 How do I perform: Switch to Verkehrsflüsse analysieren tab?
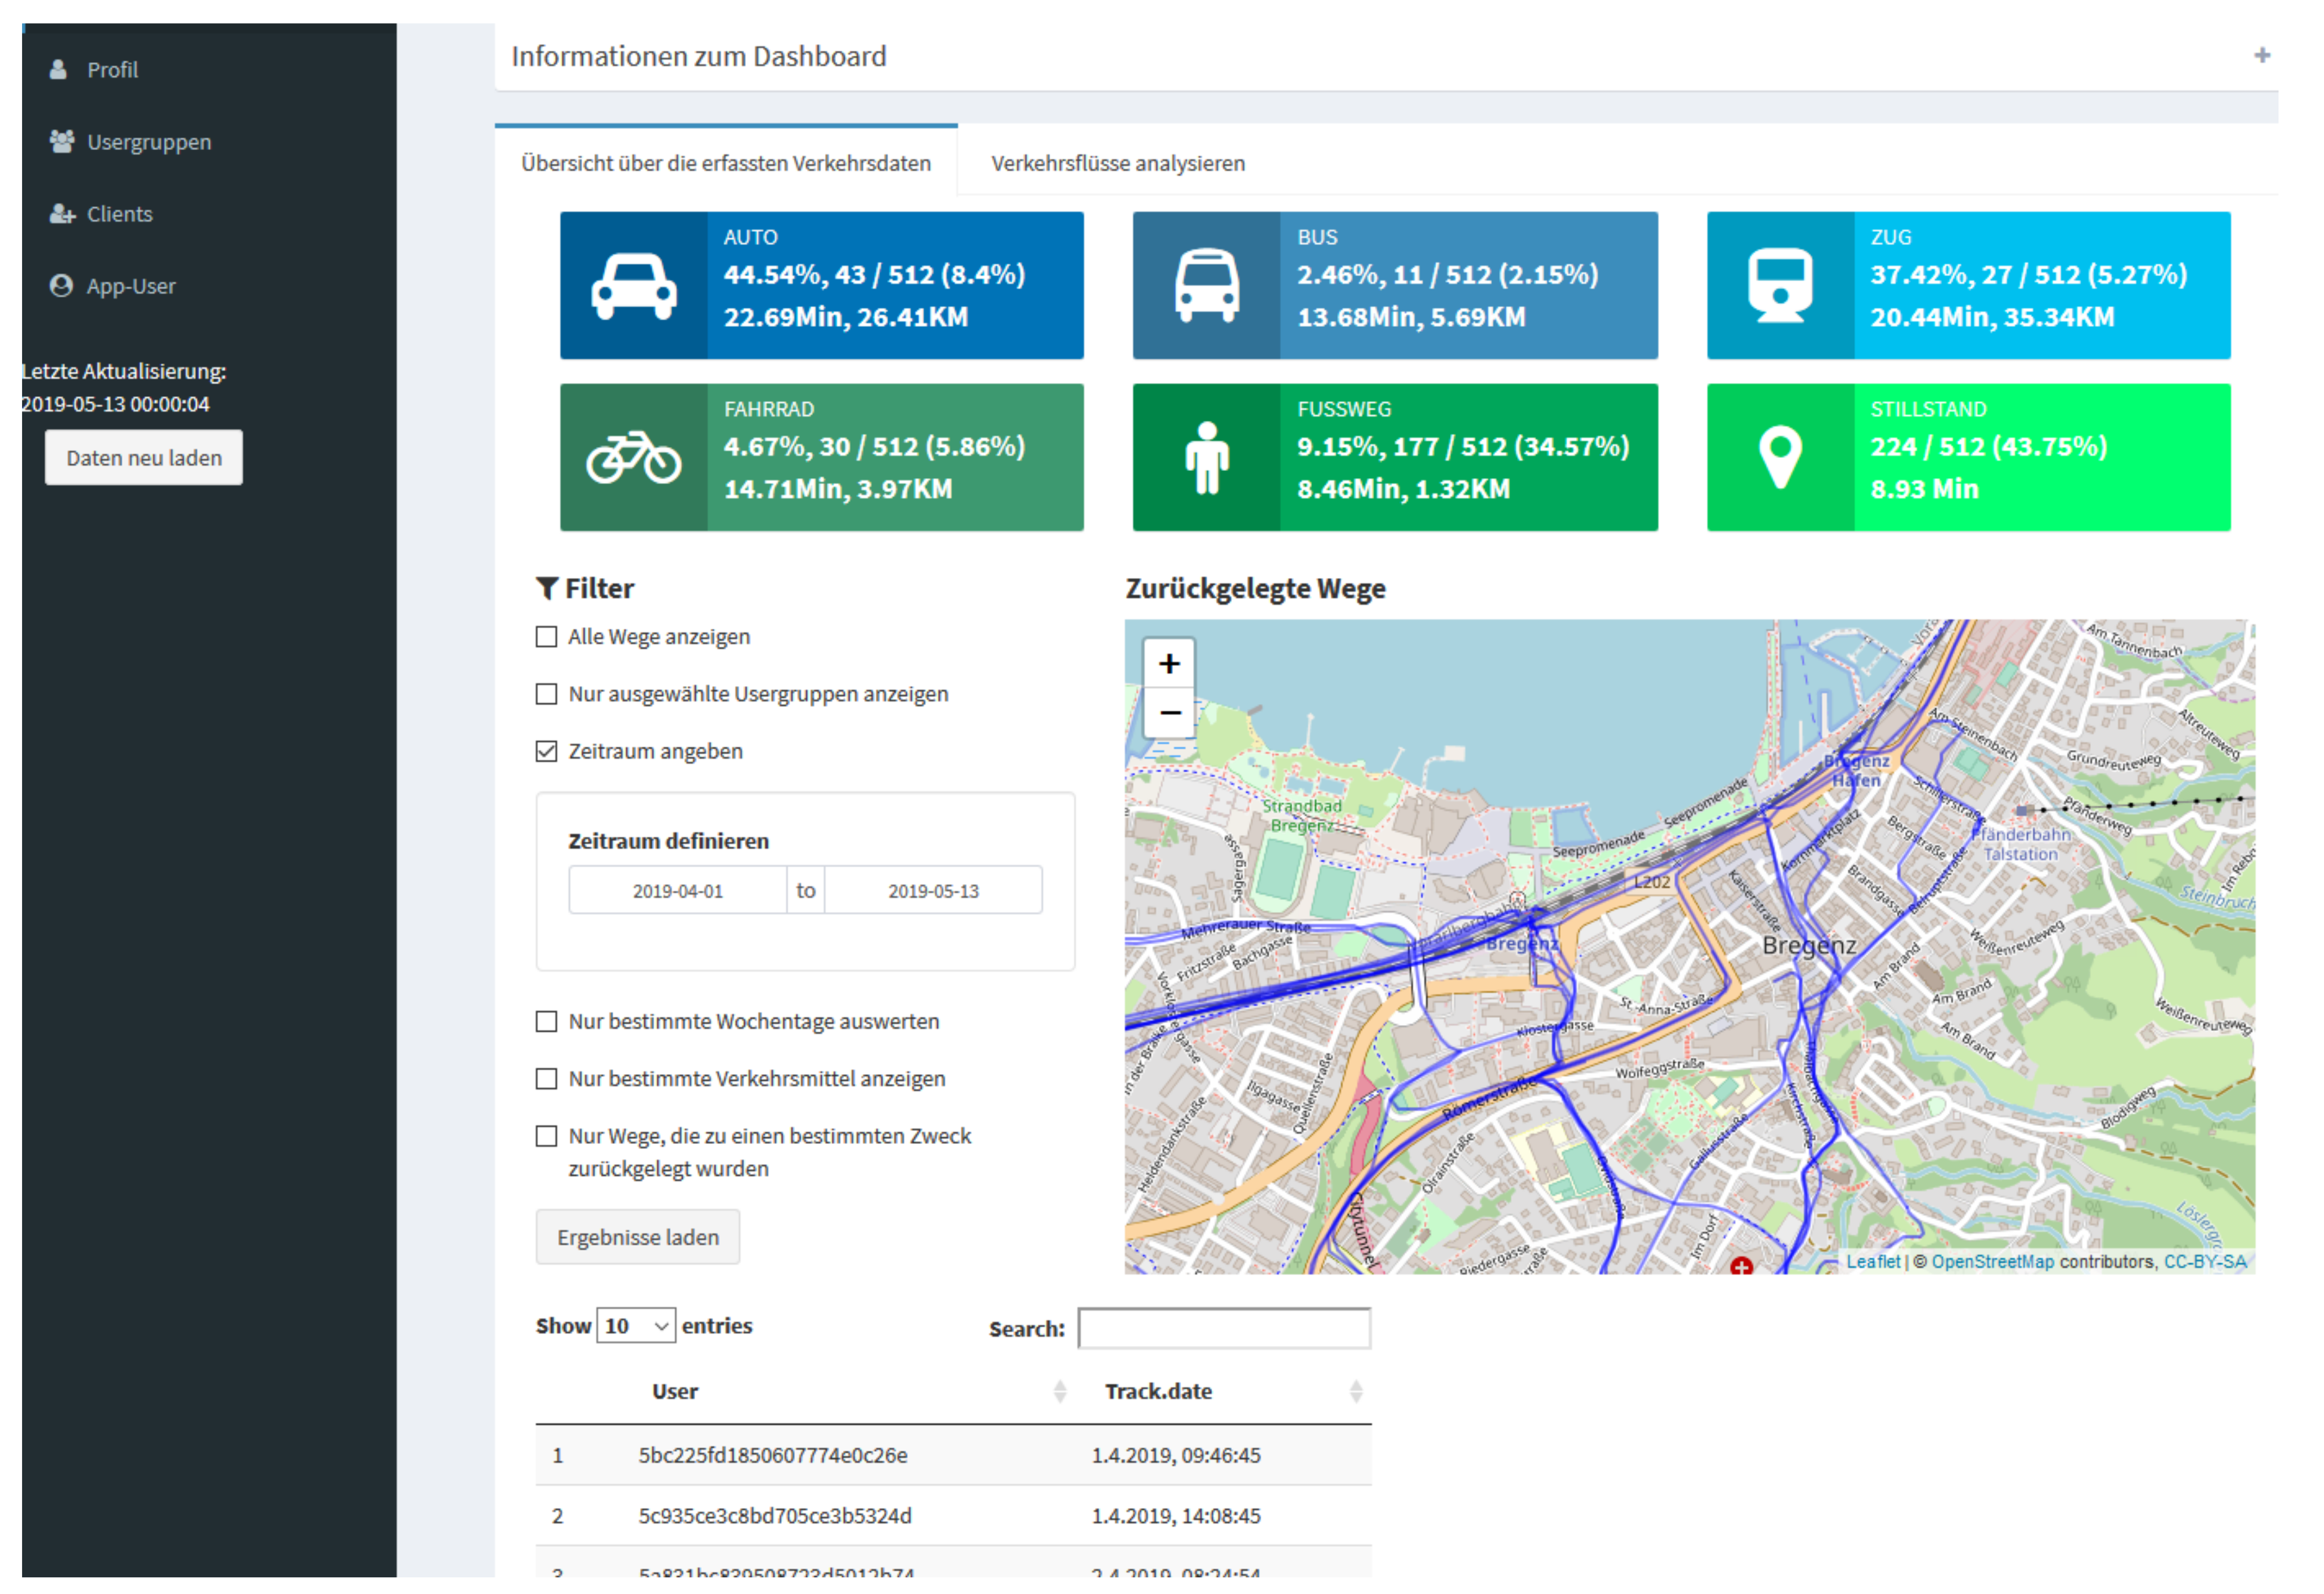pyautogui.click(x=1118, y=164)
